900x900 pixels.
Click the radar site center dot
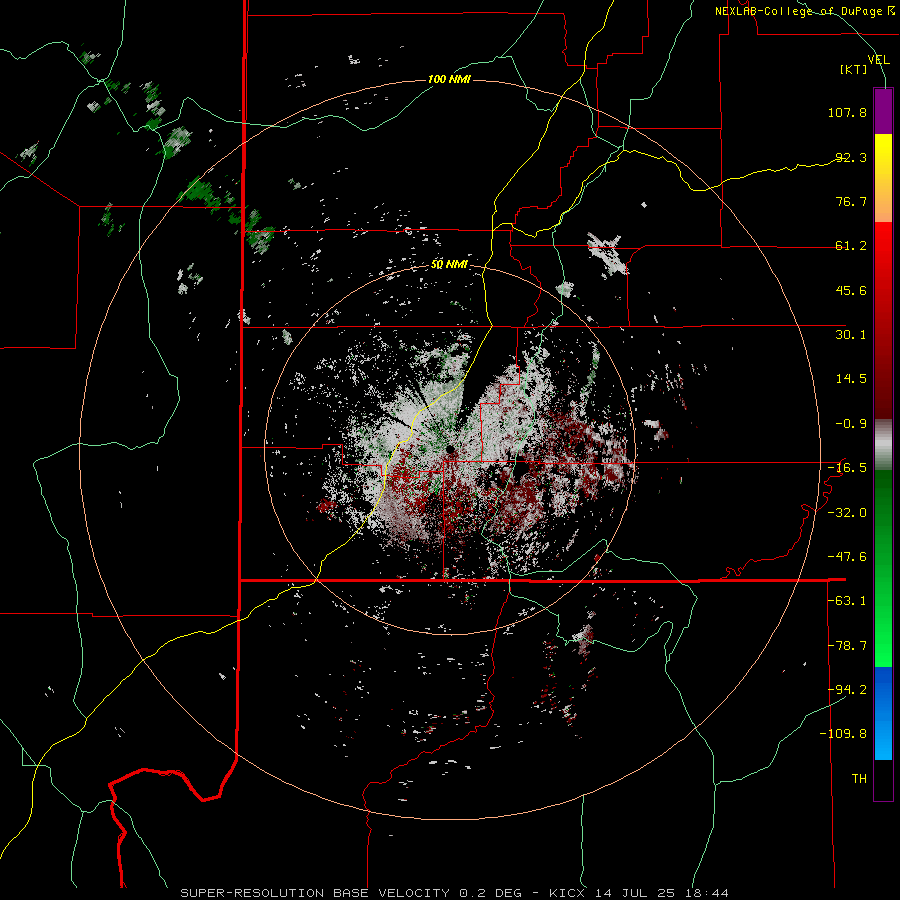pos(451,449)
